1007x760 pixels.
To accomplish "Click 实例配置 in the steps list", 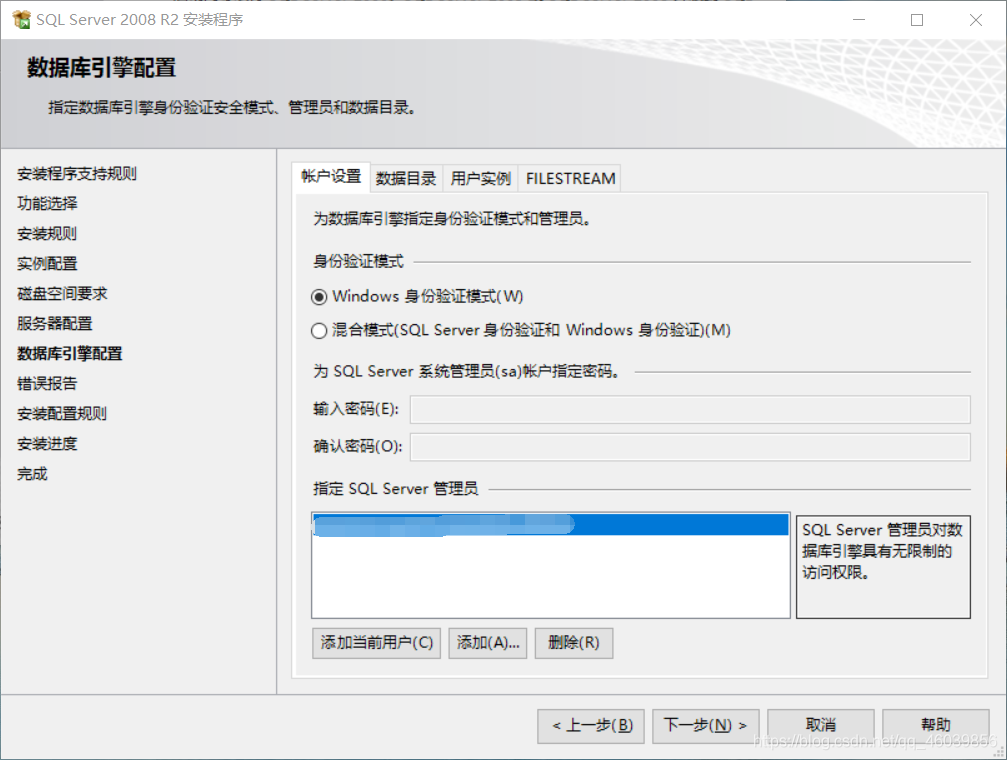I will [47, 264].
